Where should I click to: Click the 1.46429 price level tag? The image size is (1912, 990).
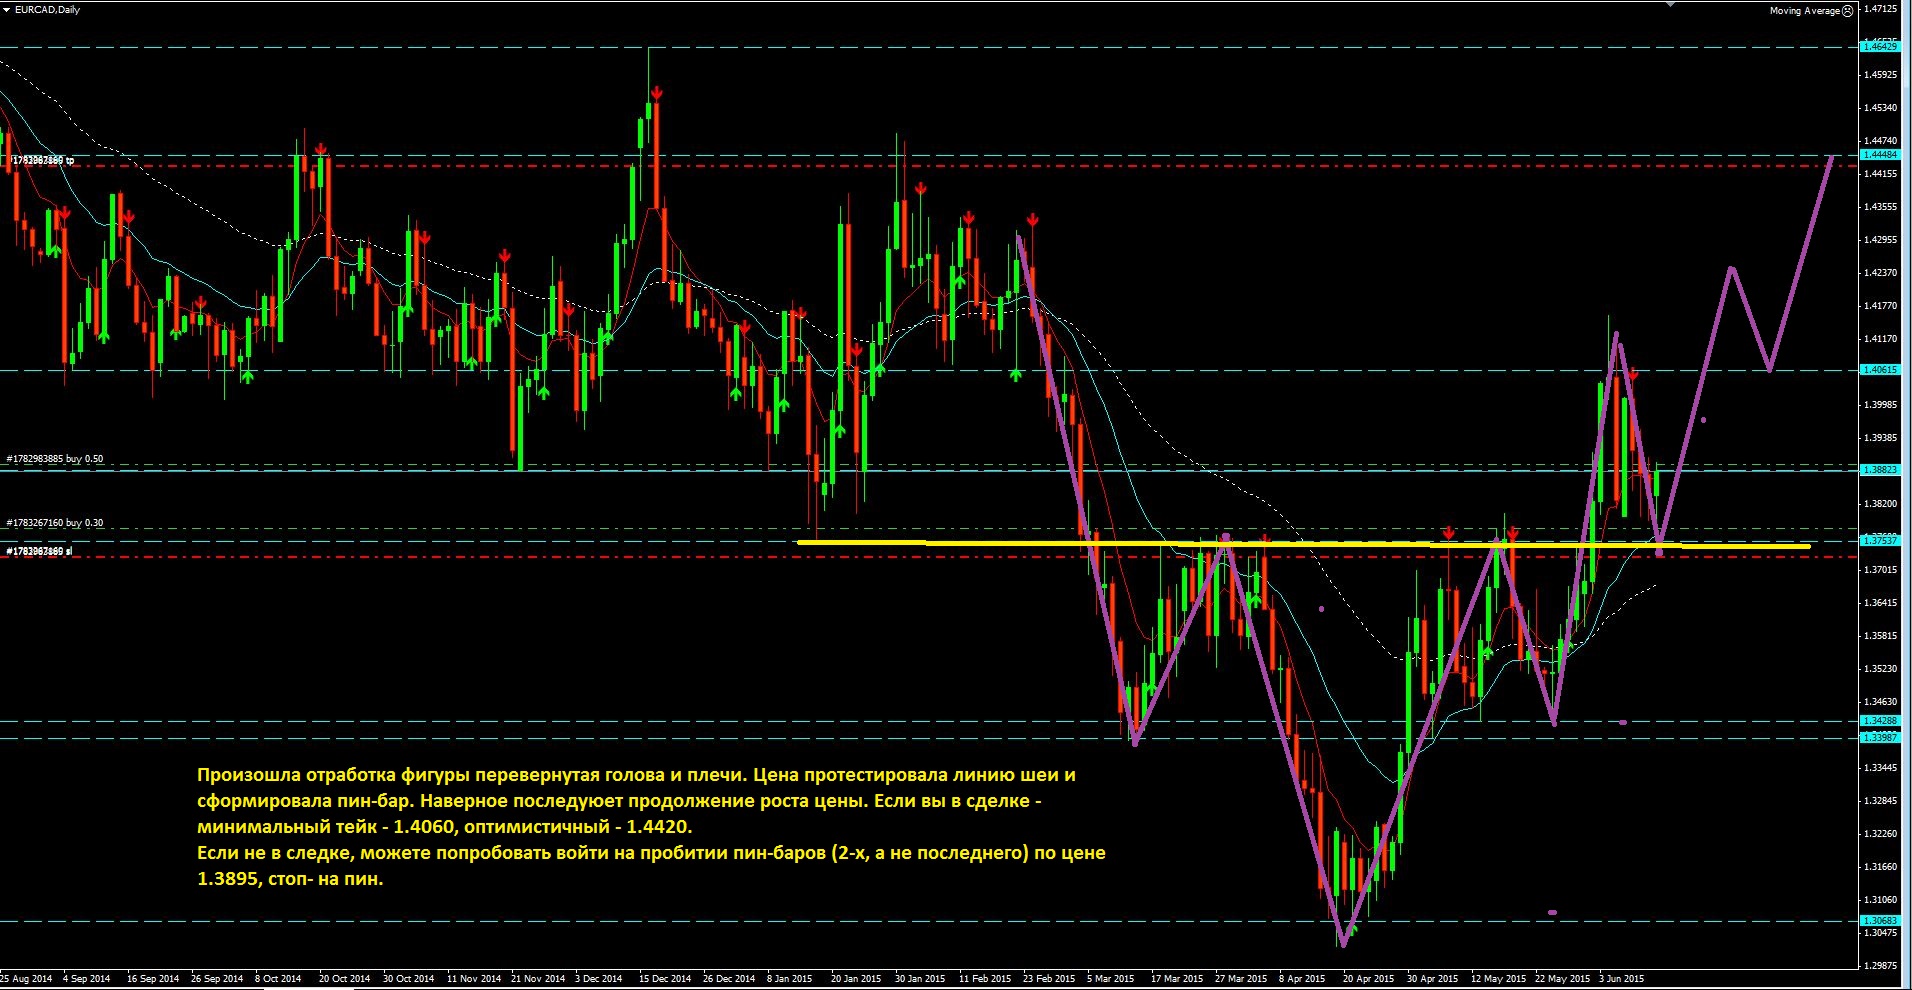[x=1879, y=47]
